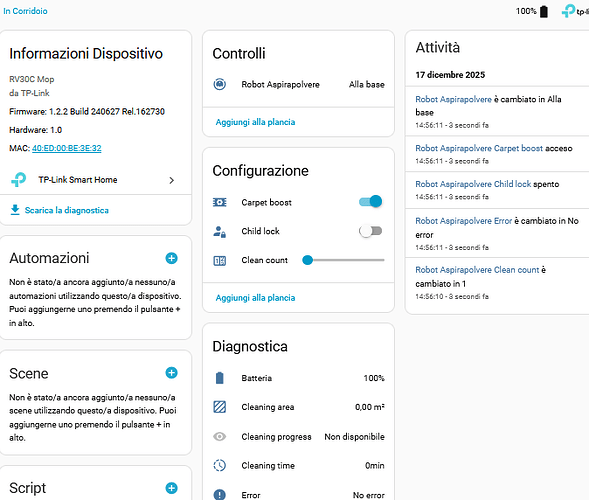Turn off the Carpet boost toggle
The image size is (589, 500).
pos(370,202)
